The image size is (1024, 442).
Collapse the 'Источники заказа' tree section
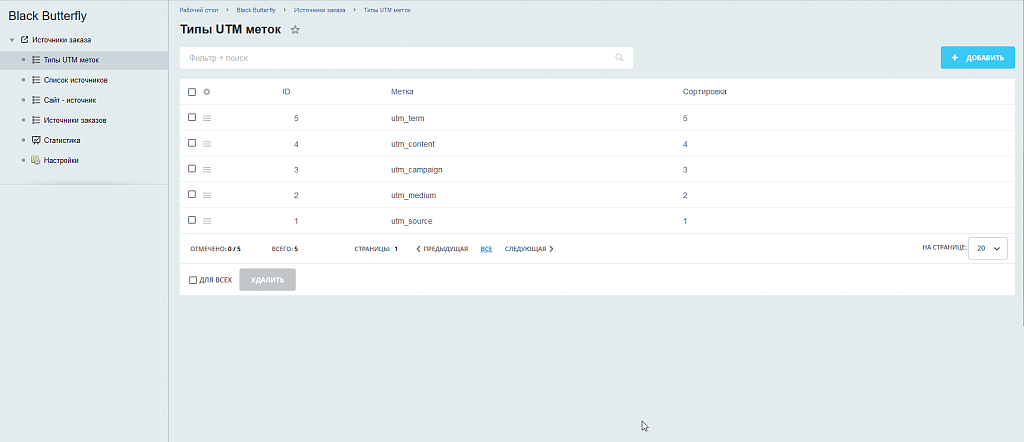tap(11, 40)
